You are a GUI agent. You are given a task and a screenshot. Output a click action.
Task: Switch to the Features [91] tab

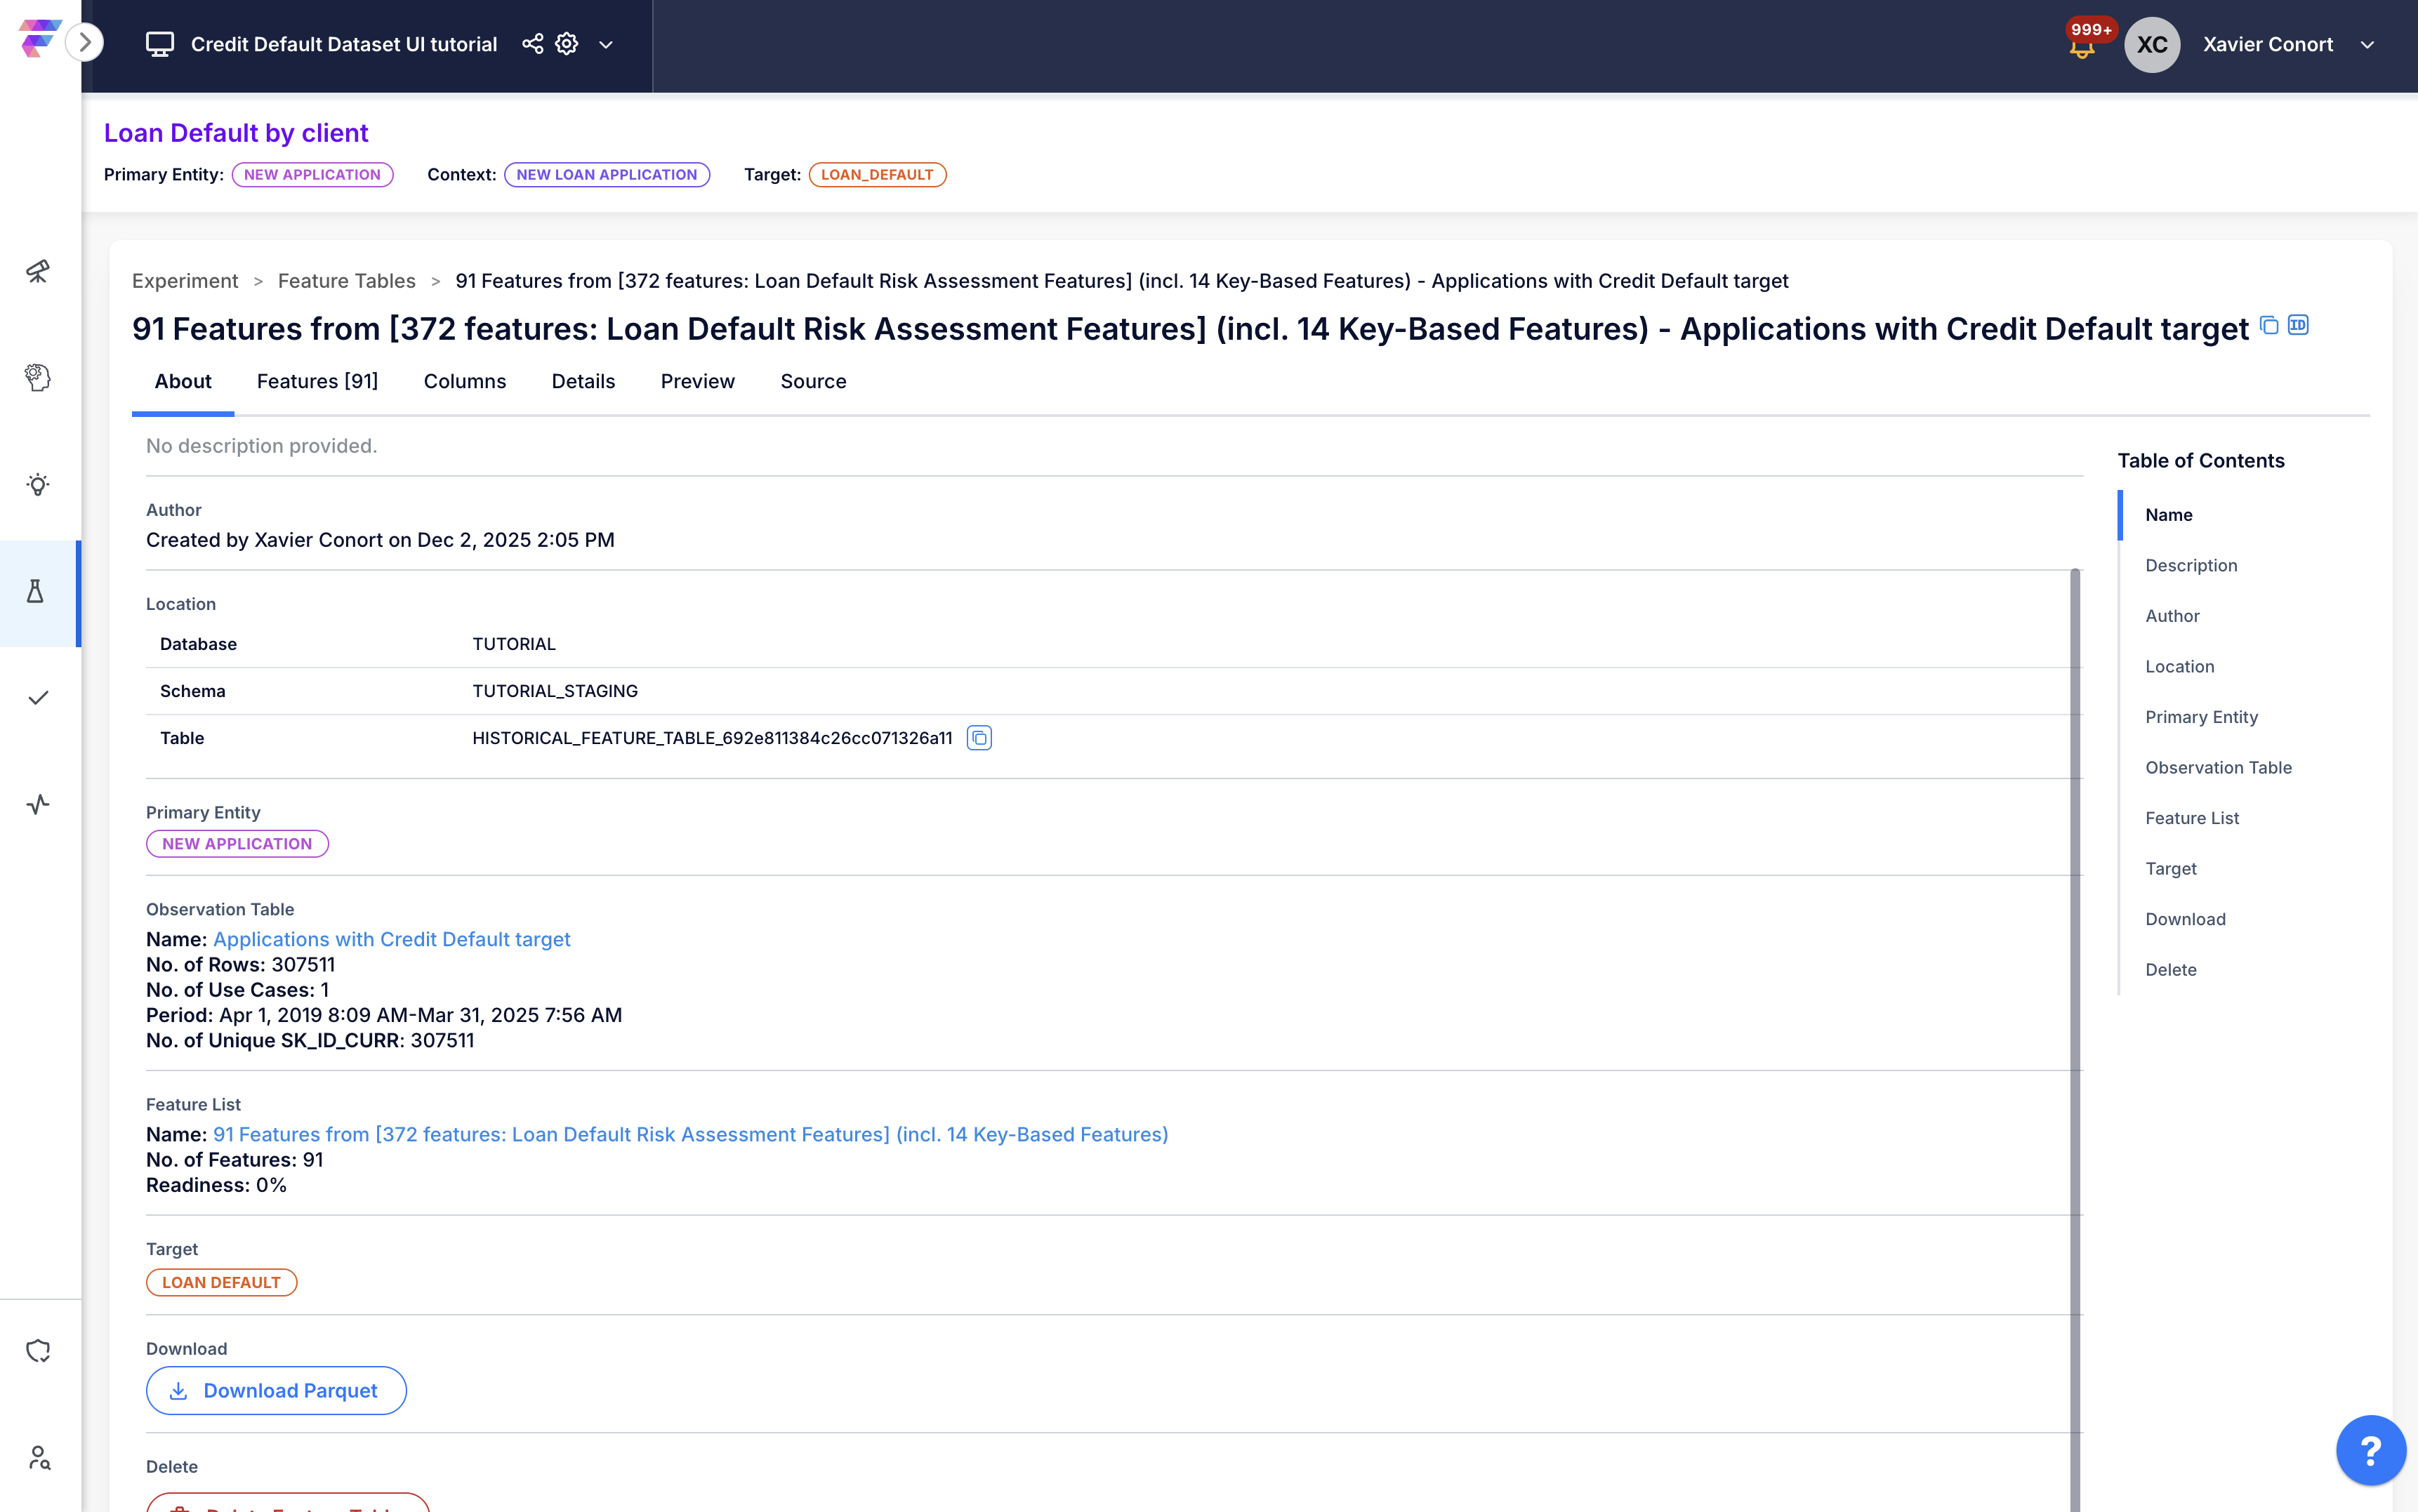pyautogui.click(x=317, y=381)
